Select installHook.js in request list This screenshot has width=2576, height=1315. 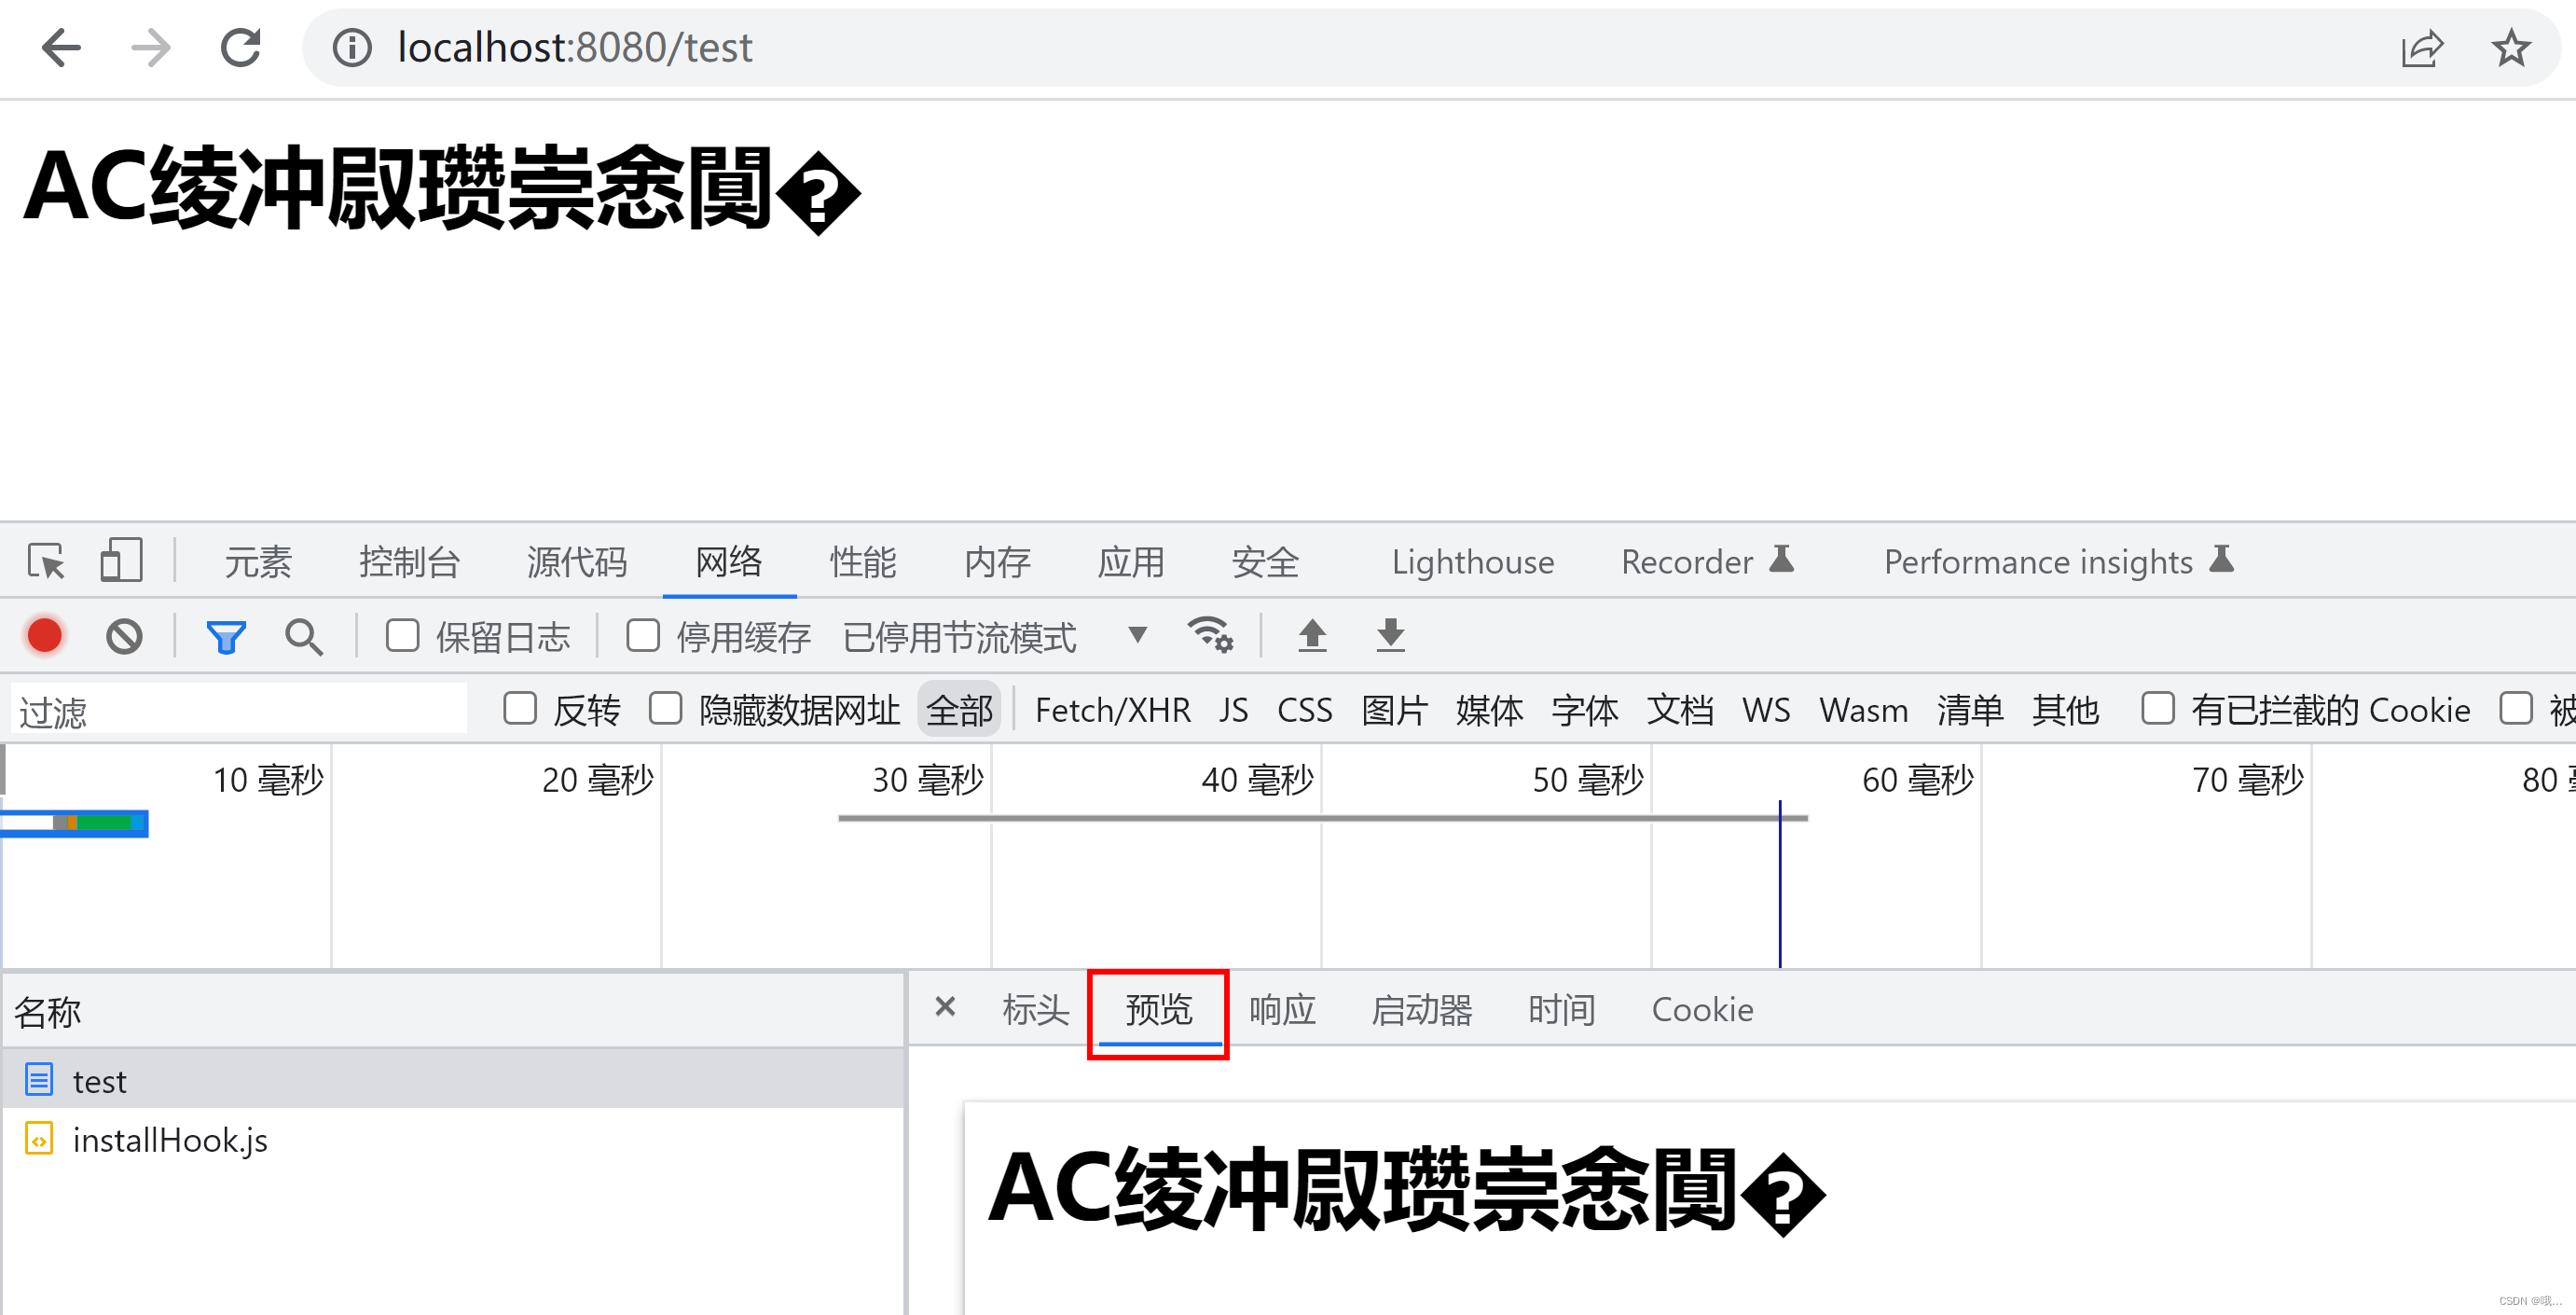pyautogui.click(x=170, y=1140)
